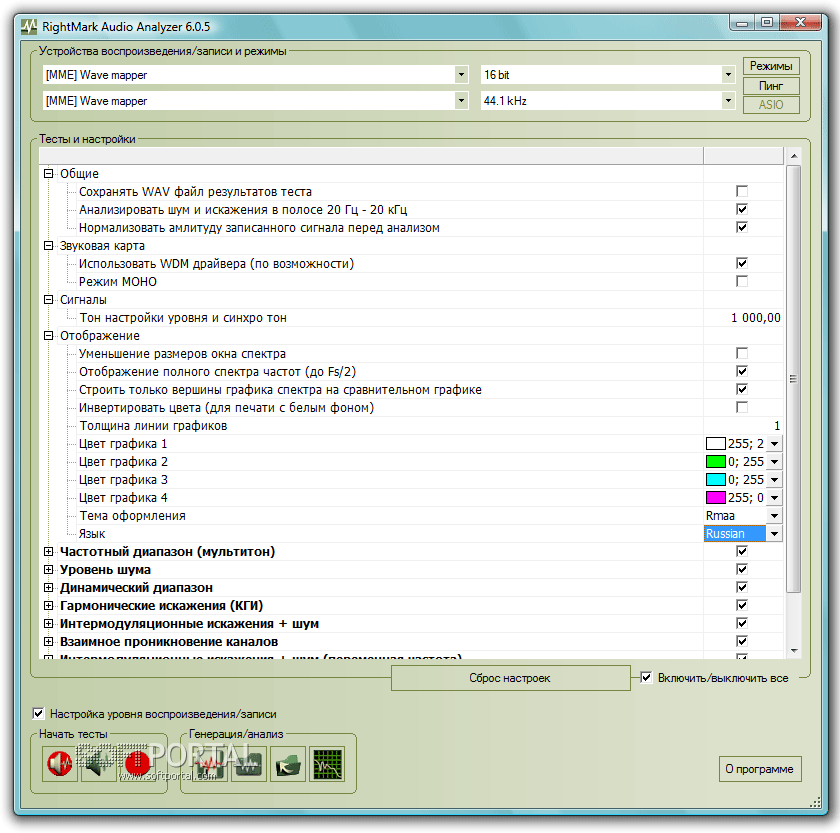
Task: Toggle 'Отображение полного спектра частот' checkbox
Action: pos(742,371)
